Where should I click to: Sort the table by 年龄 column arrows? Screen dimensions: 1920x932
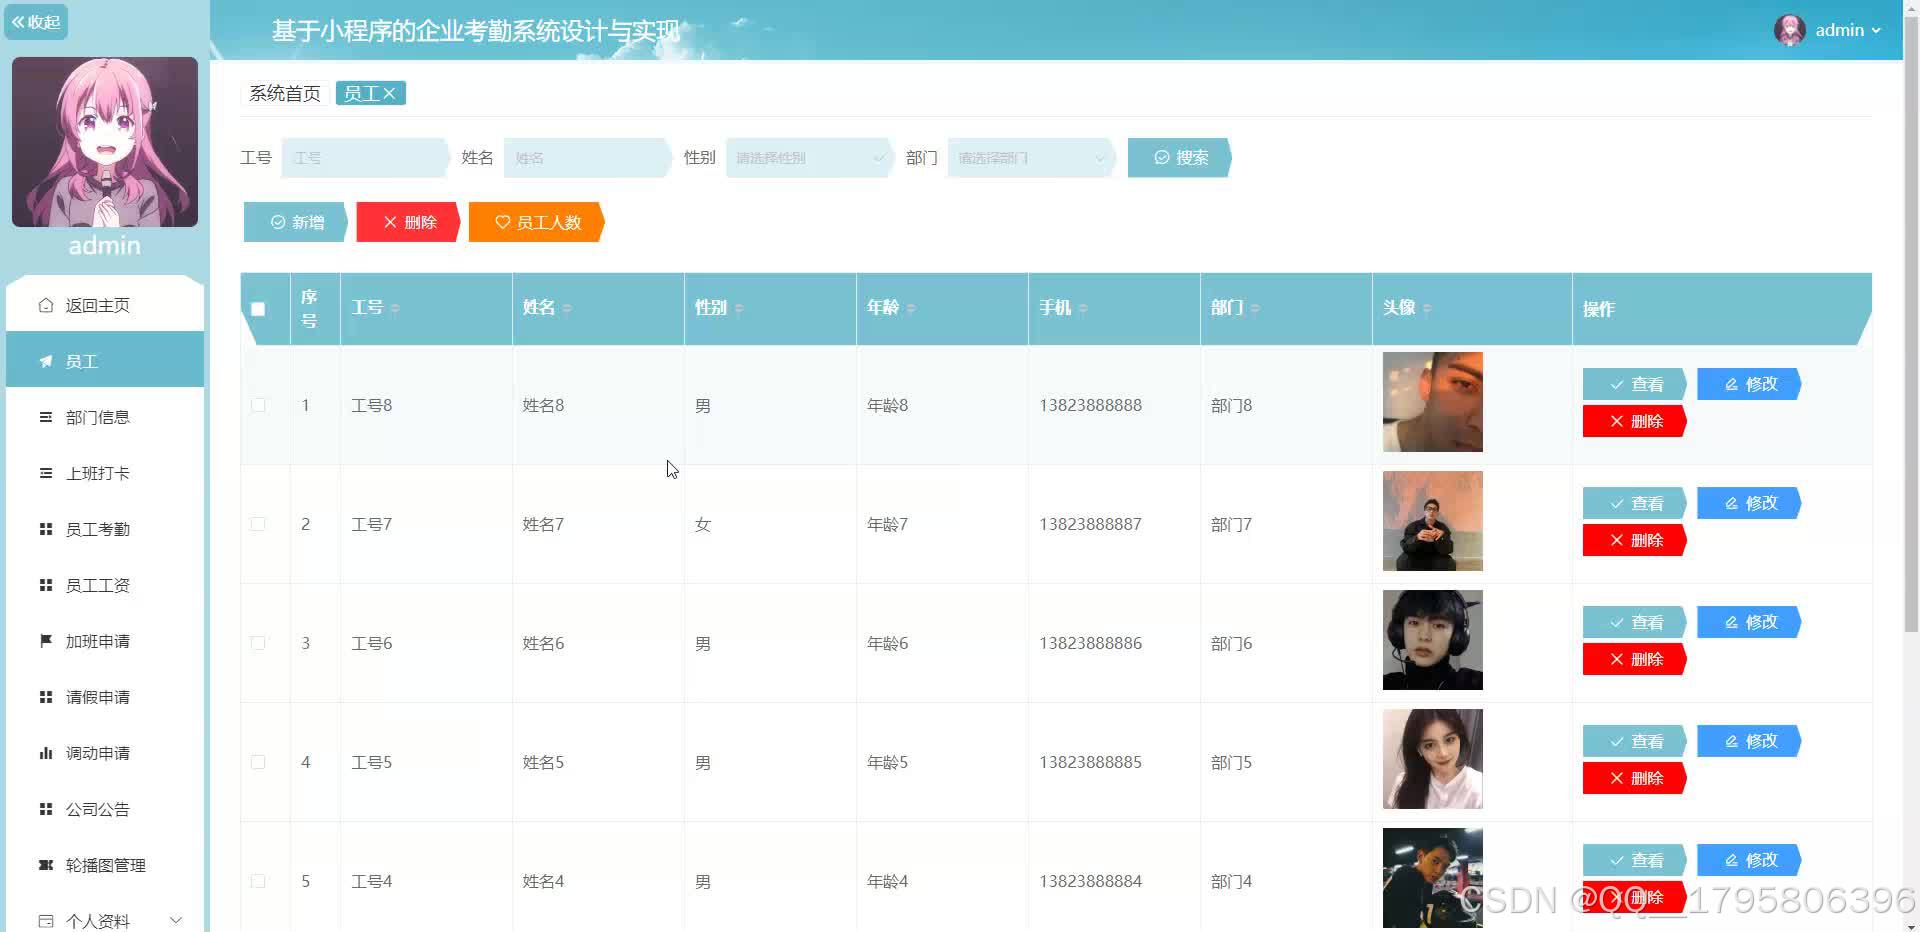tap(911, 308)
